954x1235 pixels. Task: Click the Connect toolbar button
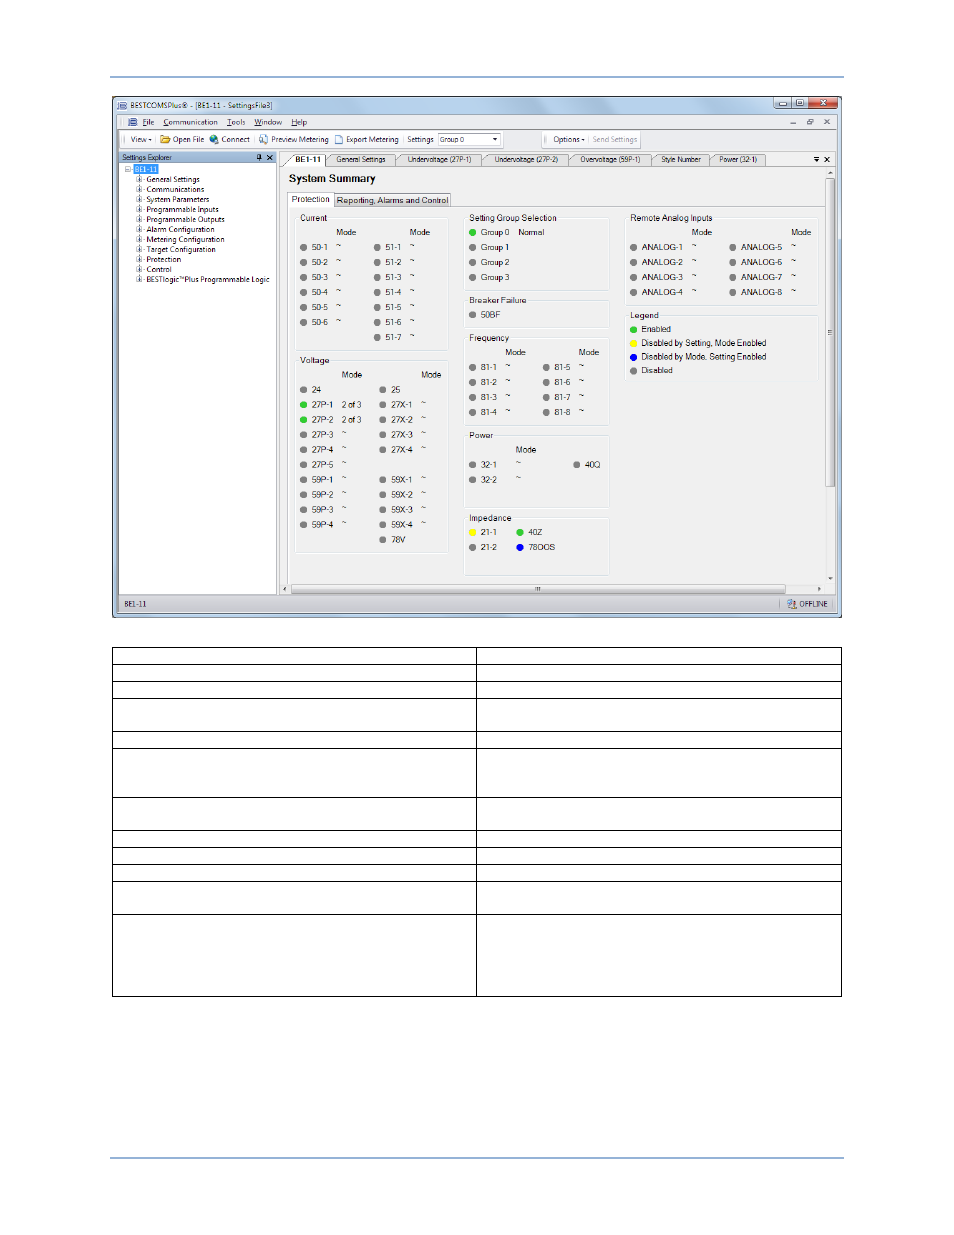[230, 140]
